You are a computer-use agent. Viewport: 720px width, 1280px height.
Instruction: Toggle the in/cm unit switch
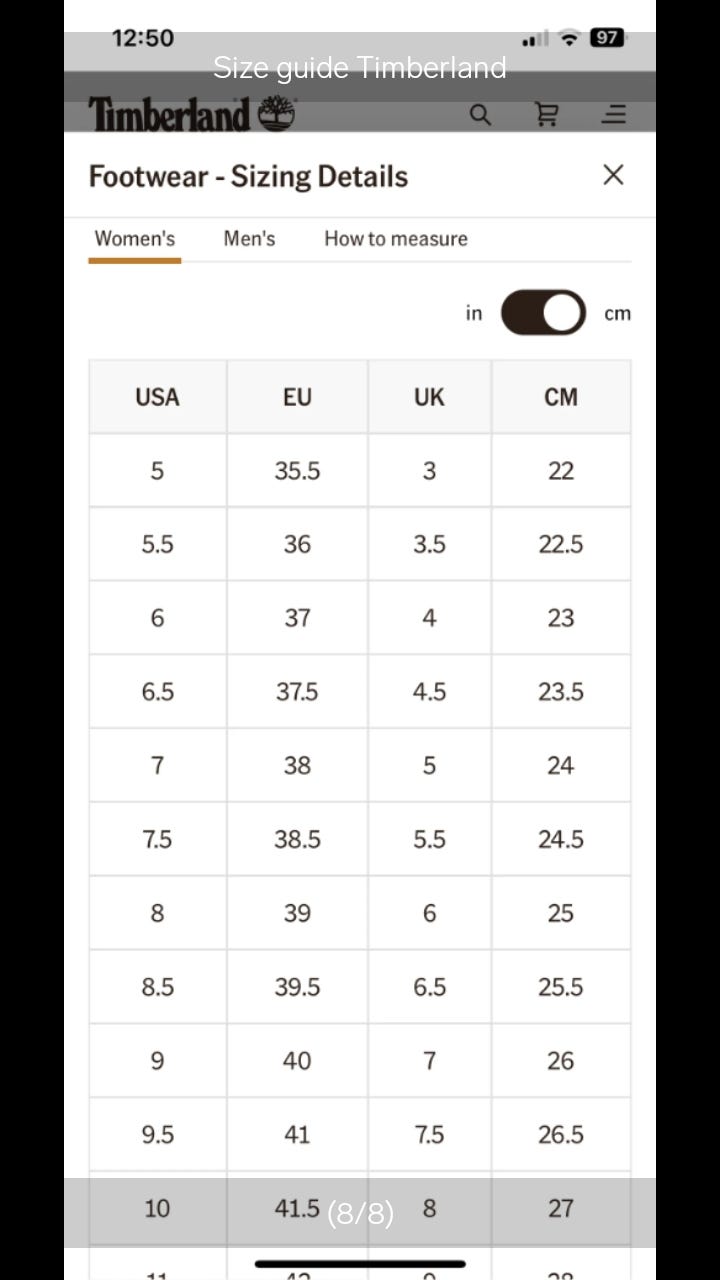(x=543, y=313)
